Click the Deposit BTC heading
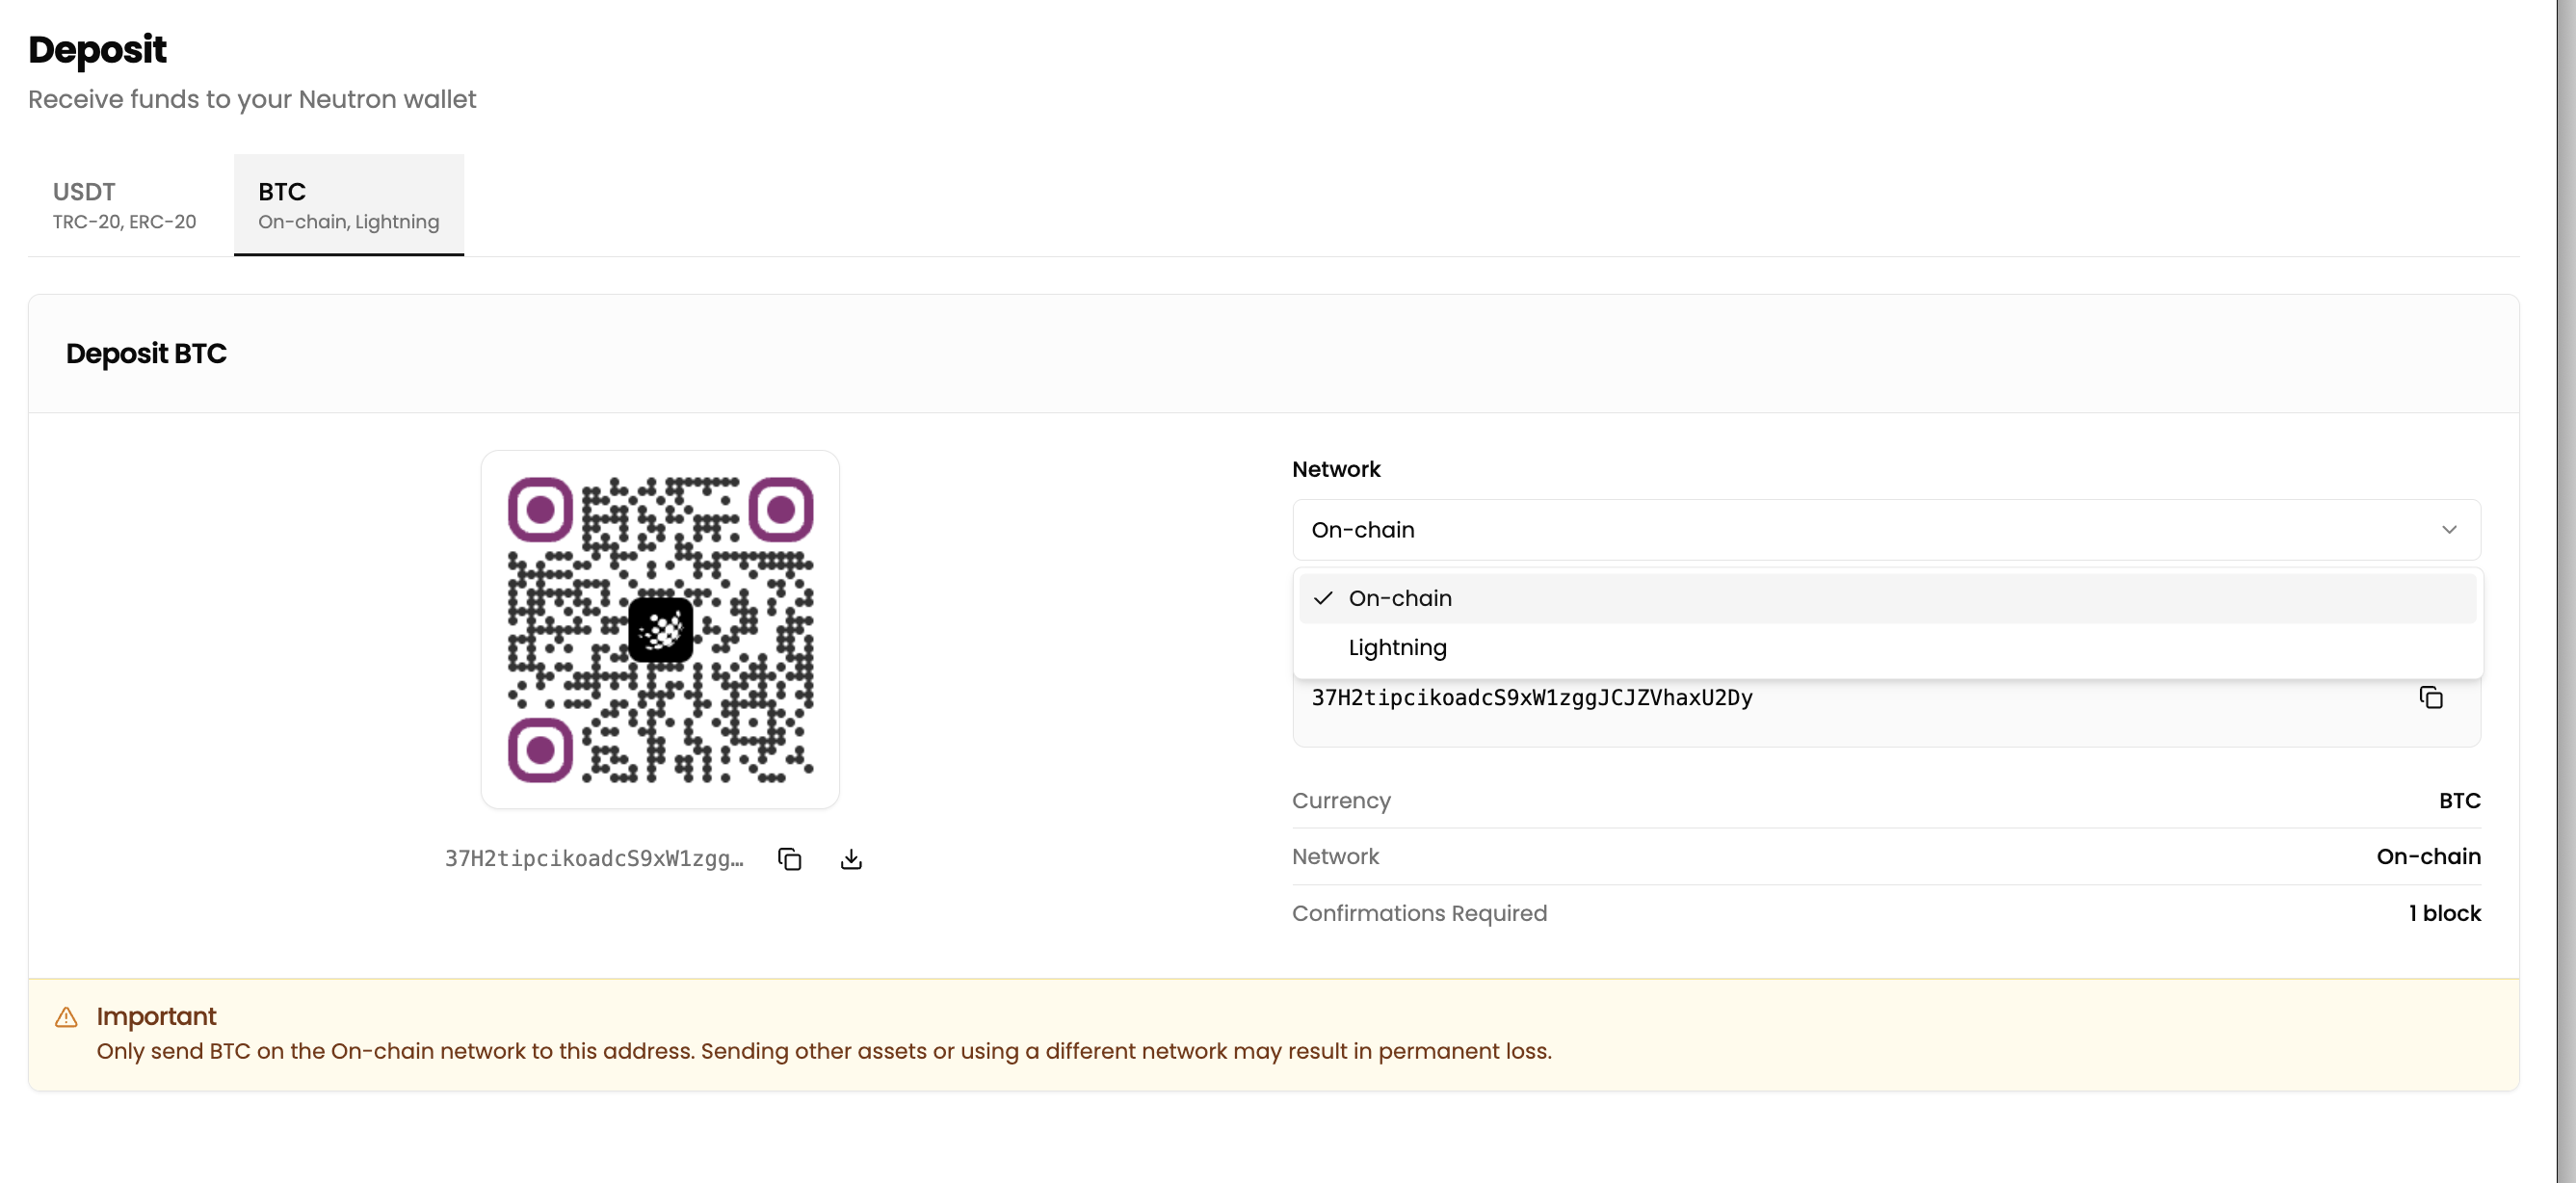 (146, 353)
